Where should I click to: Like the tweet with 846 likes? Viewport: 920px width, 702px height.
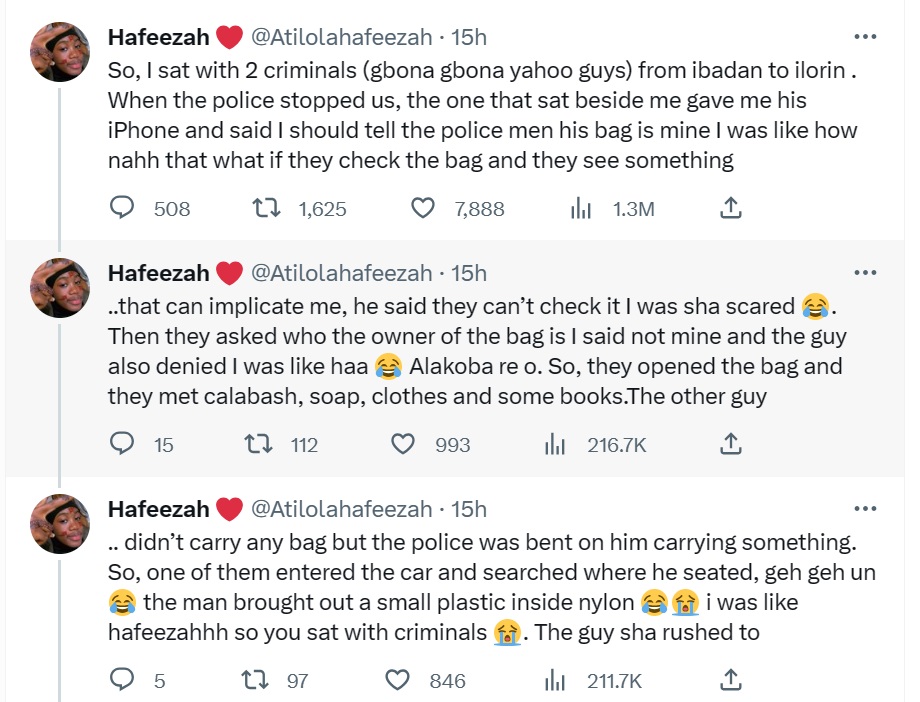[x=398, y=680]
